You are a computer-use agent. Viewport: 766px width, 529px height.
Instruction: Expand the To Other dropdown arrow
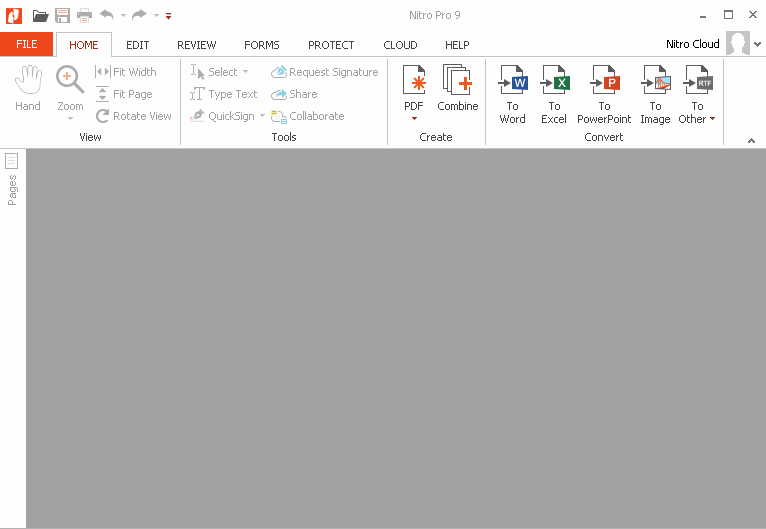coord(712,119)
